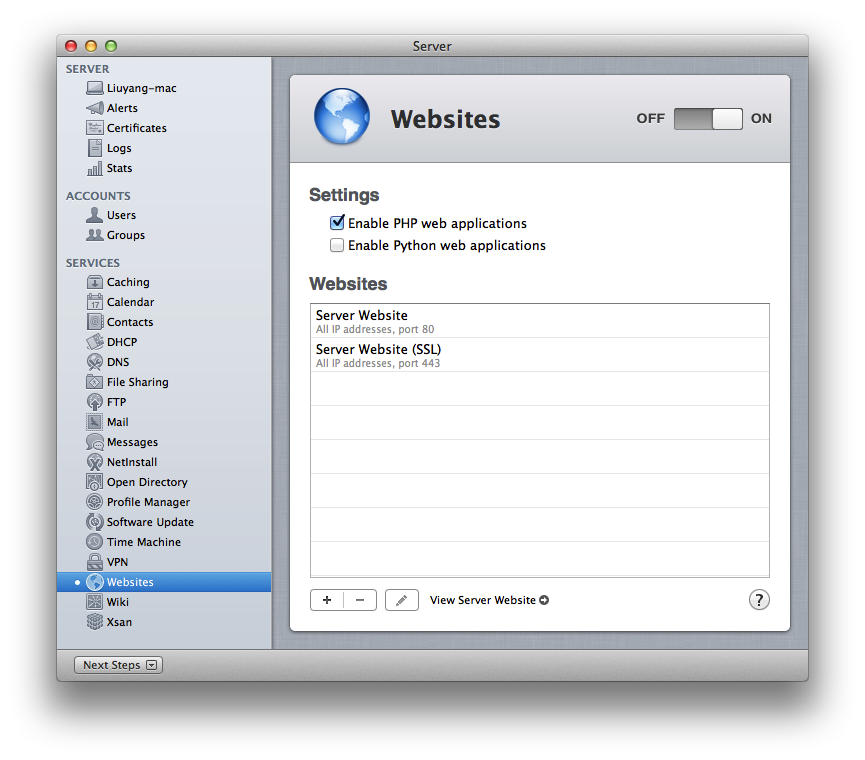The image size is (865, 760).
Task: Select the Time Machine clock icon
Action: (95, 542)
